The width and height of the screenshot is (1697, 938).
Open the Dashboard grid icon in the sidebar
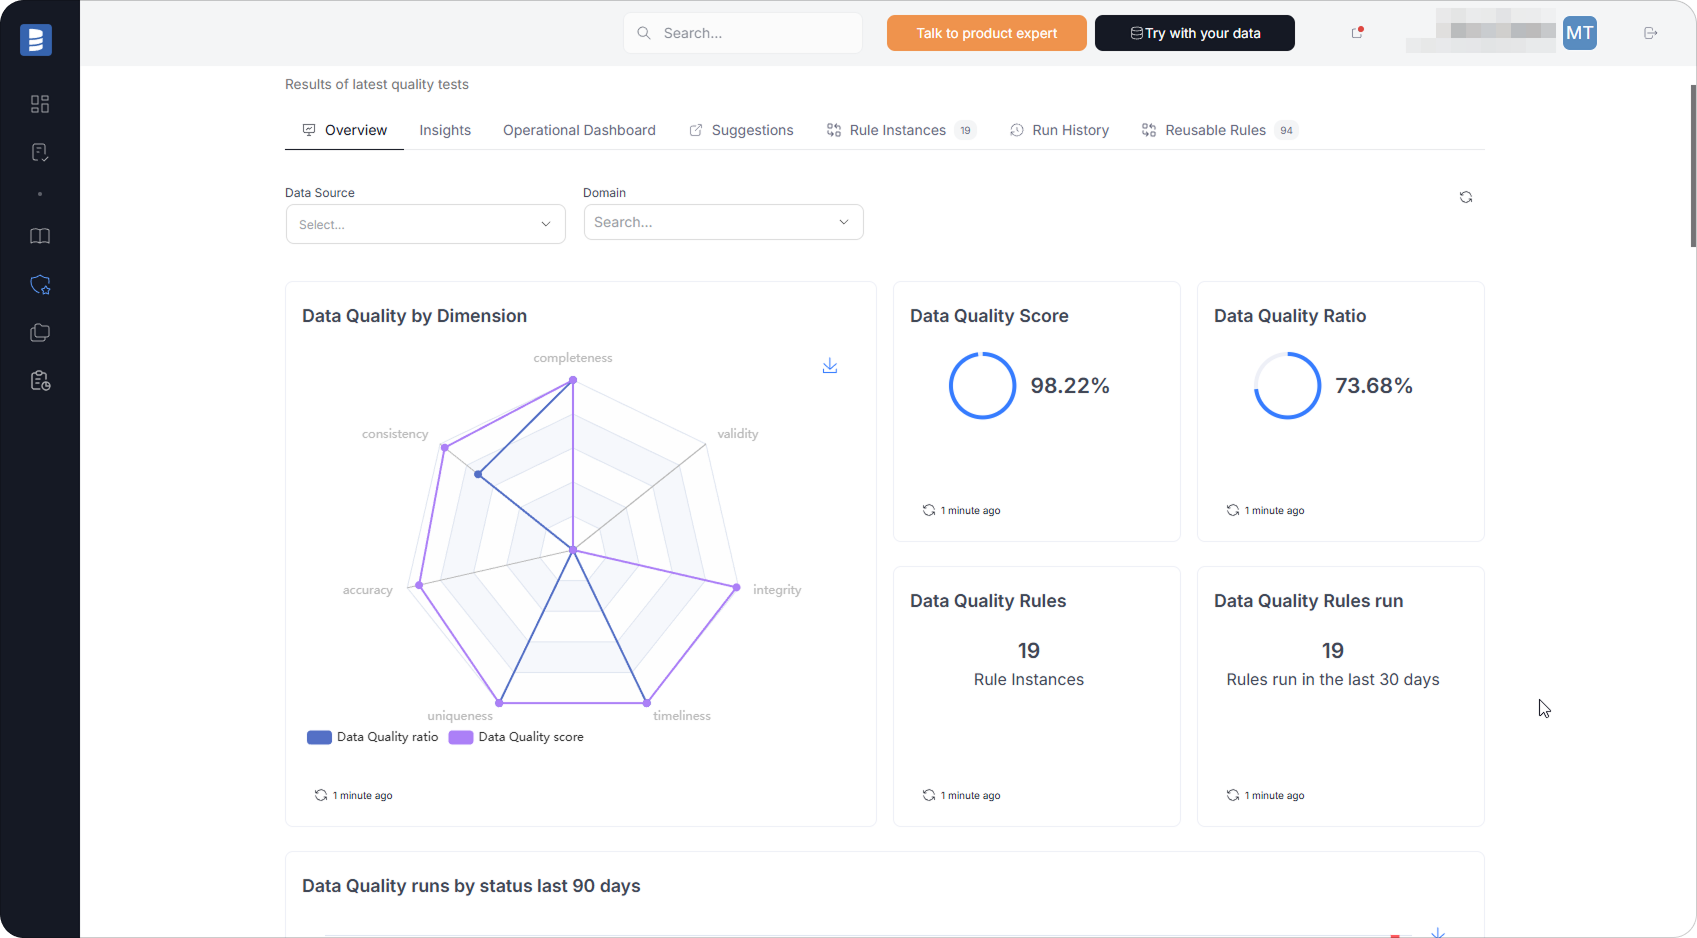click(40, 104)
